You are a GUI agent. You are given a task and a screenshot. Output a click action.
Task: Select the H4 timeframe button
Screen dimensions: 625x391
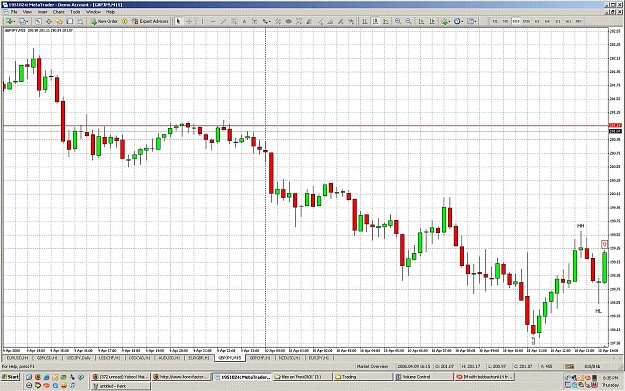click(x=547, y=22)
